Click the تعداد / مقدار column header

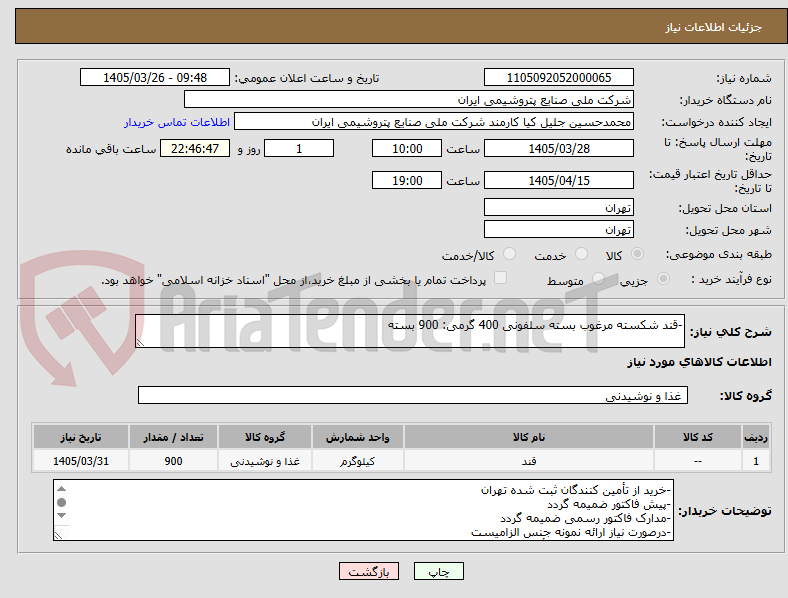(x=173, y=437)
